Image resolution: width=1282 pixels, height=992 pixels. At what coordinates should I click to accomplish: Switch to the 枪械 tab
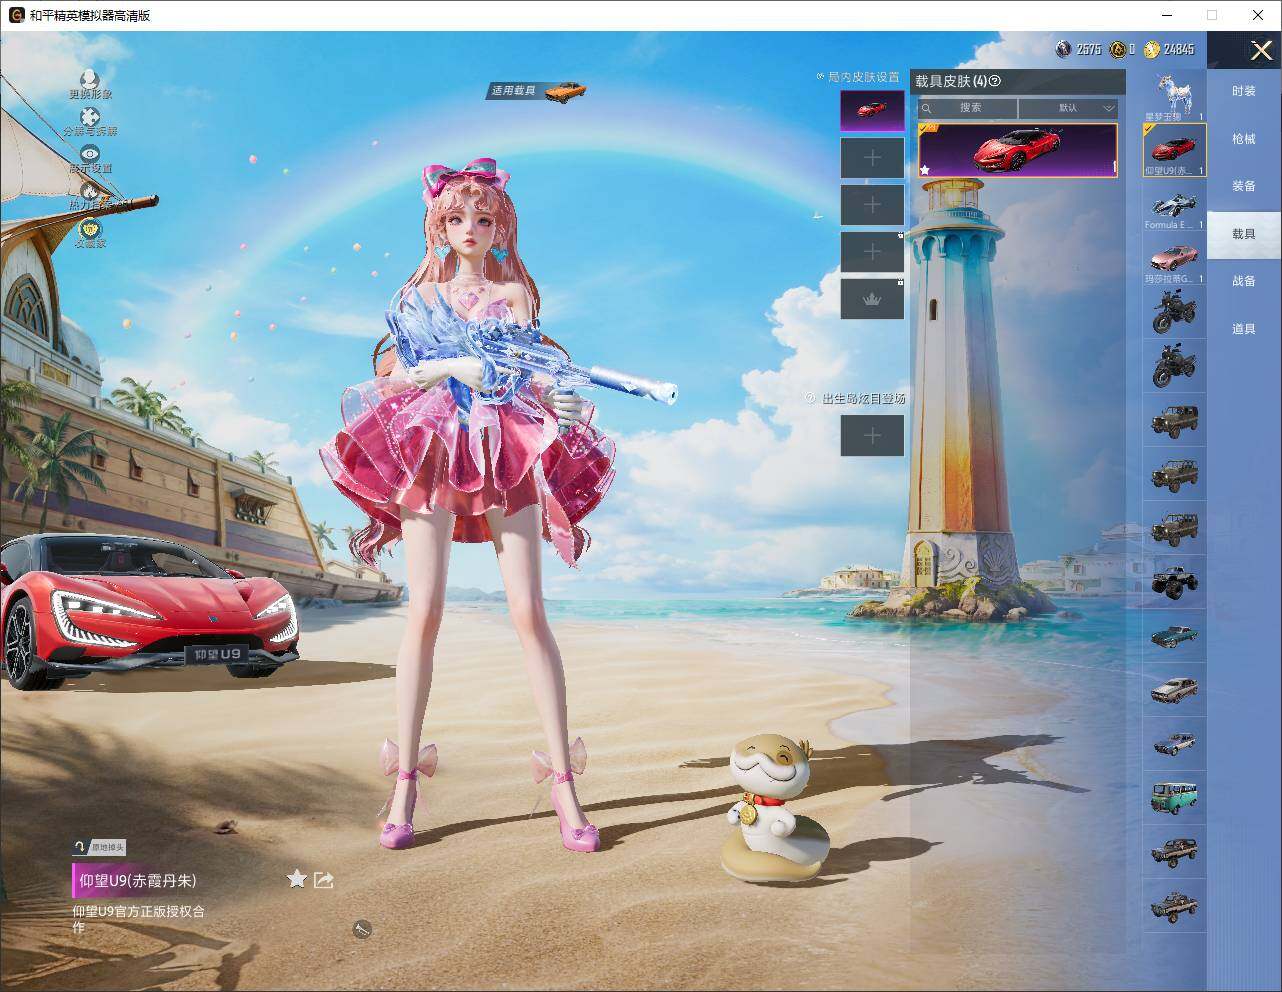point(1243,139)
